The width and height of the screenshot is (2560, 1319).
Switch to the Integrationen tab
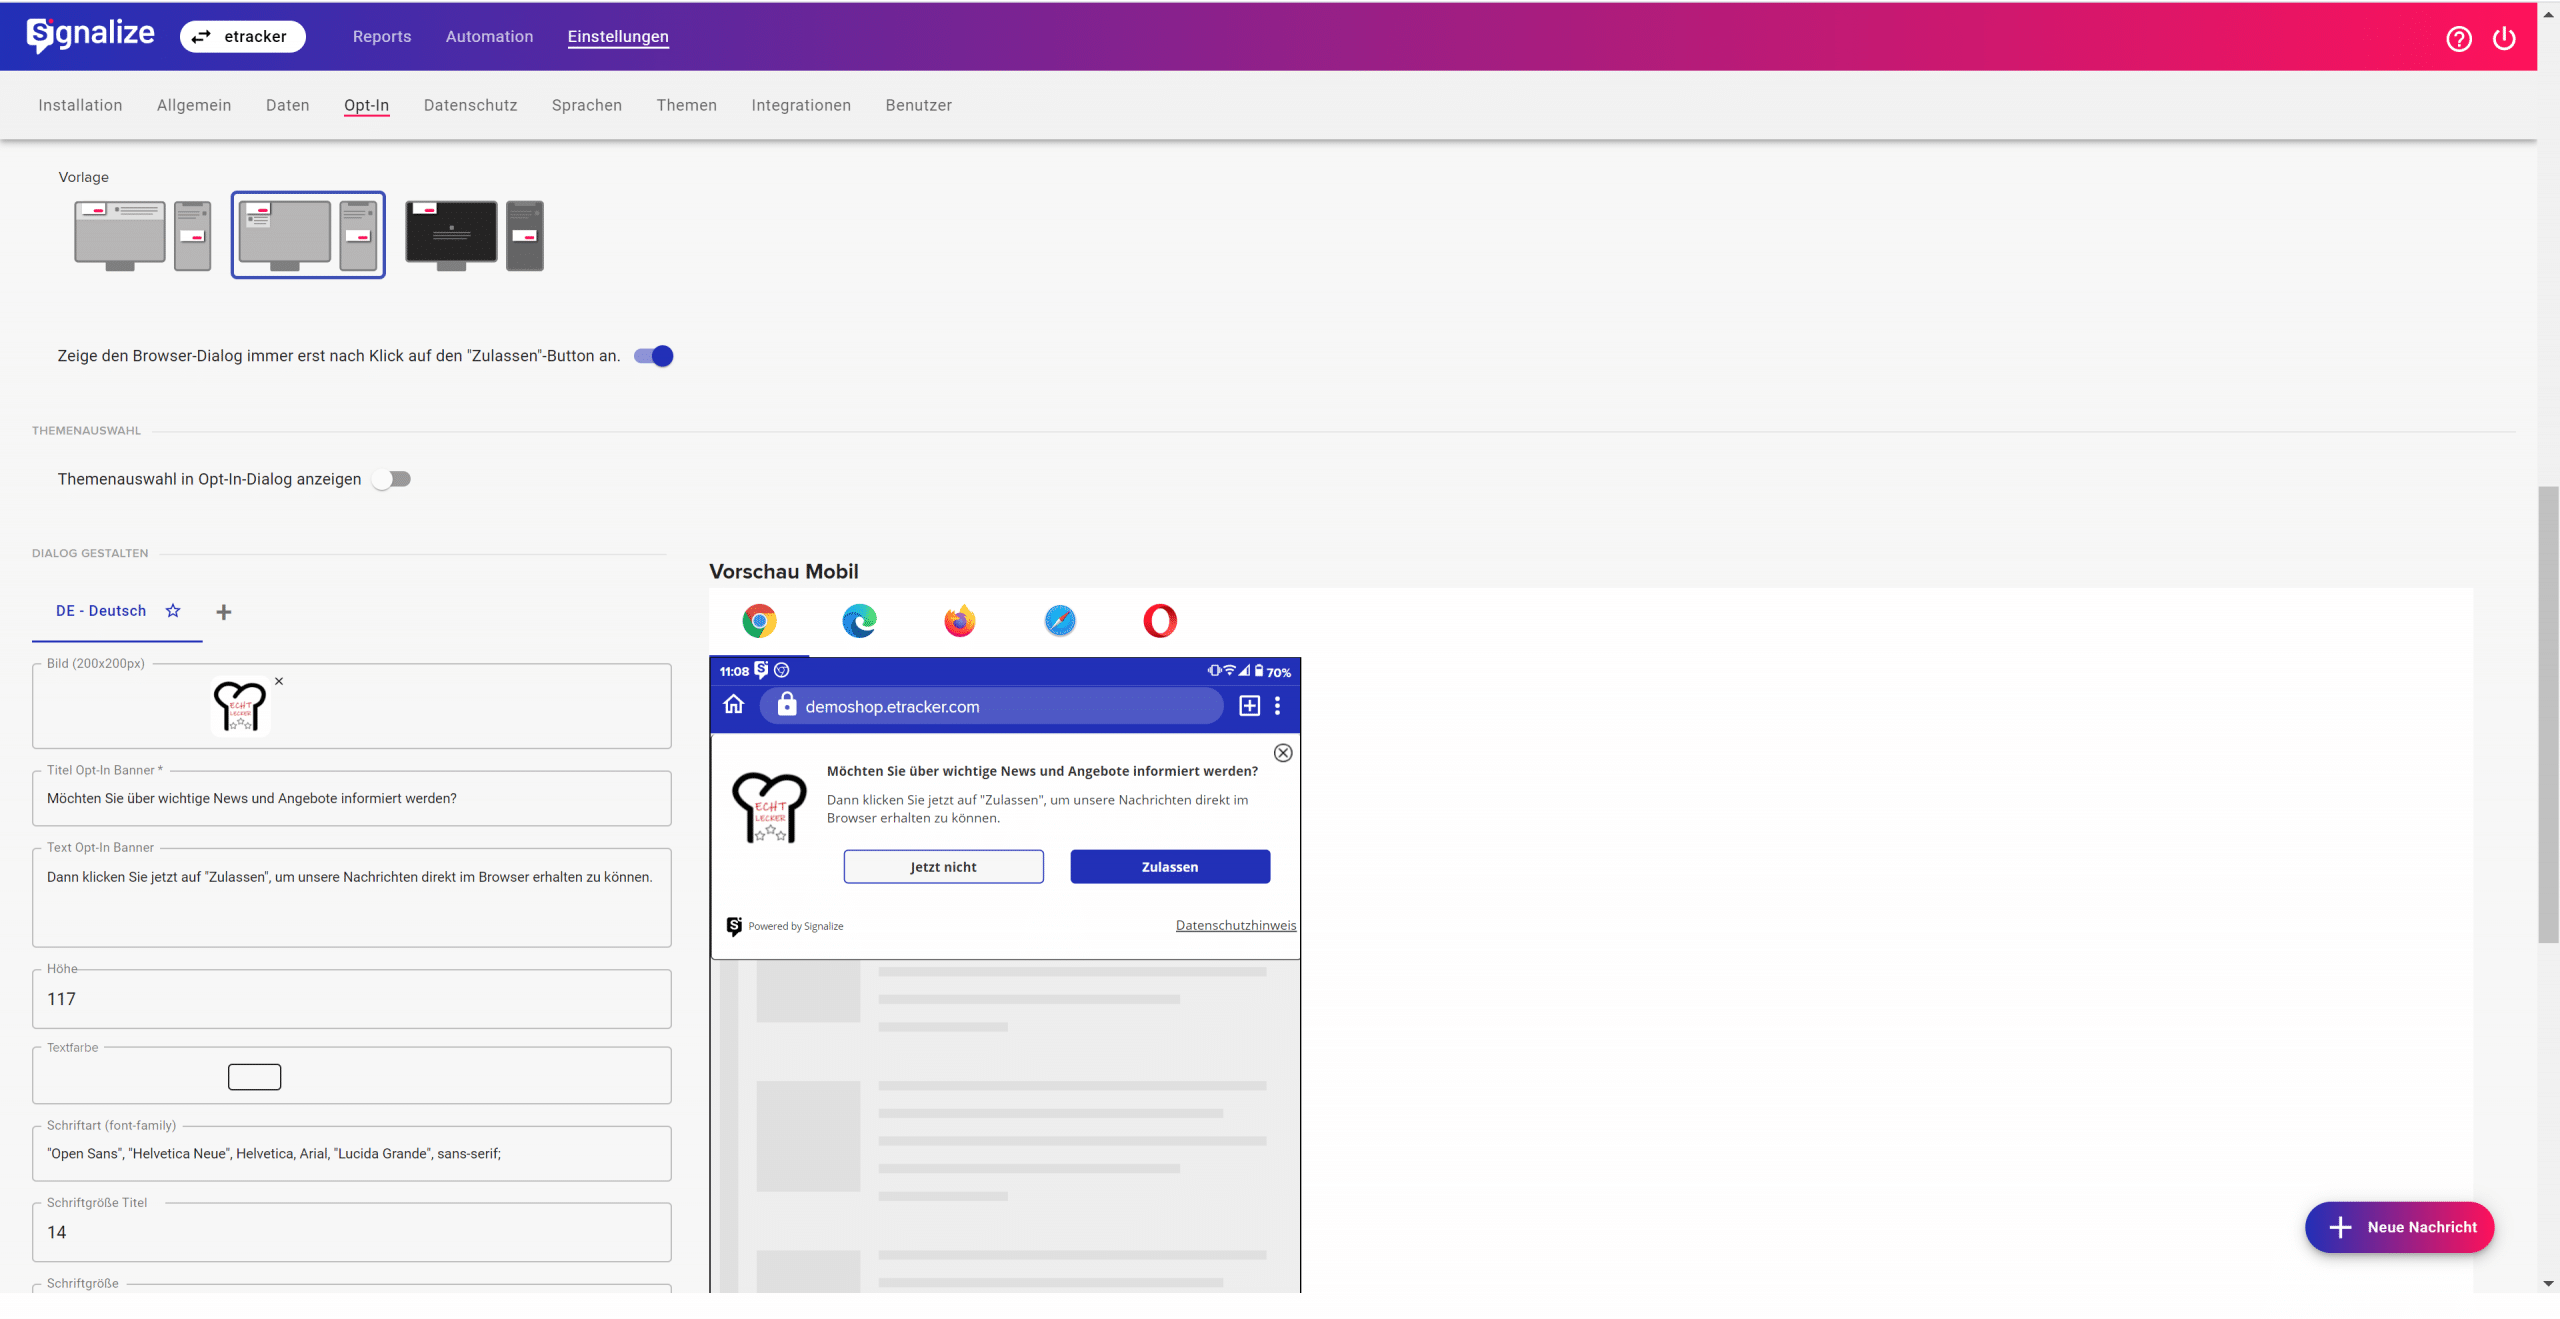click(x=801, y=105)
